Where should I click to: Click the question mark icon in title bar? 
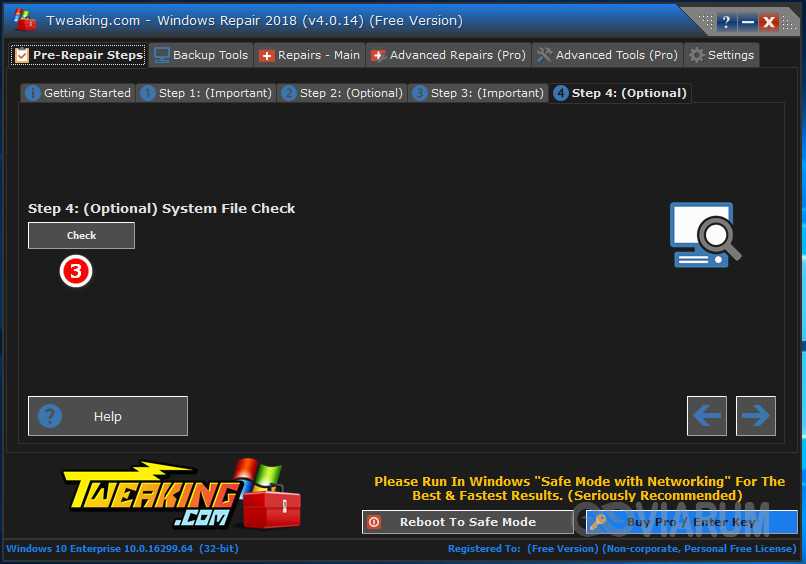(725, 22)
